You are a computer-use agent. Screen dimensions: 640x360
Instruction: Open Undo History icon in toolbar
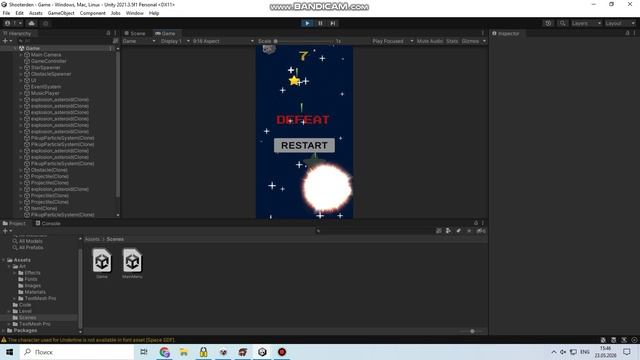pyautogui.click(x=548, y=23)
